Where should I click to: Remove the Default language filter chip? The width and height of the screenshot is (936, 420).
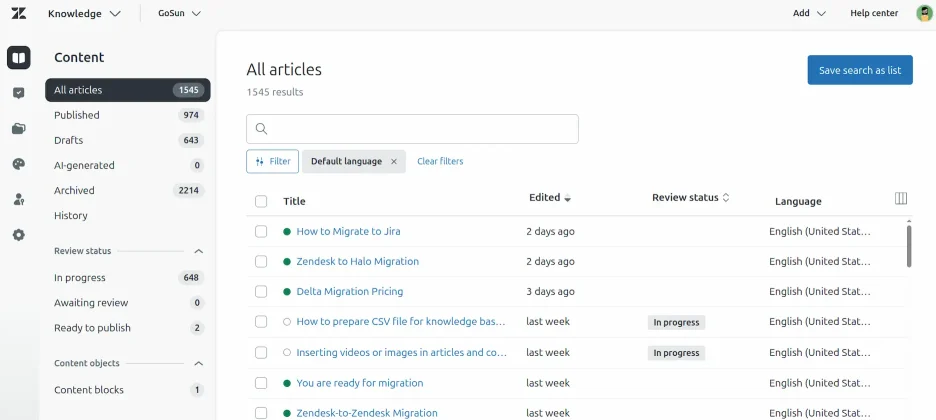[x=393, y=162]
